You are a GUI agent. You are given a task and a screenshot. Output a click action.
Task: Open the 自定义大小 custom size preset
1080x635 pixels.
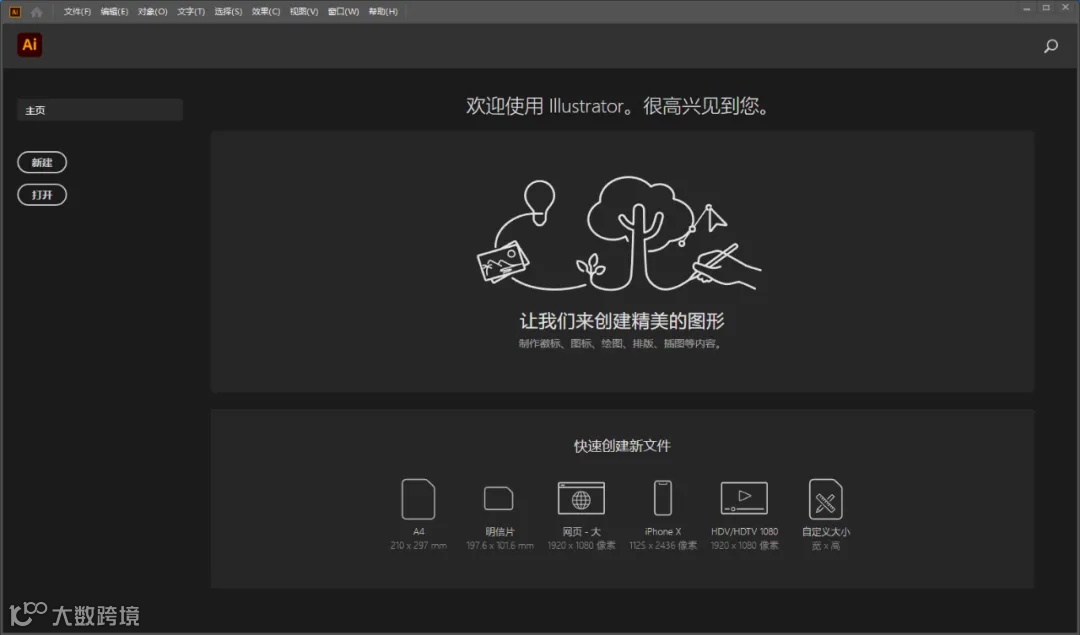point(825,499)
